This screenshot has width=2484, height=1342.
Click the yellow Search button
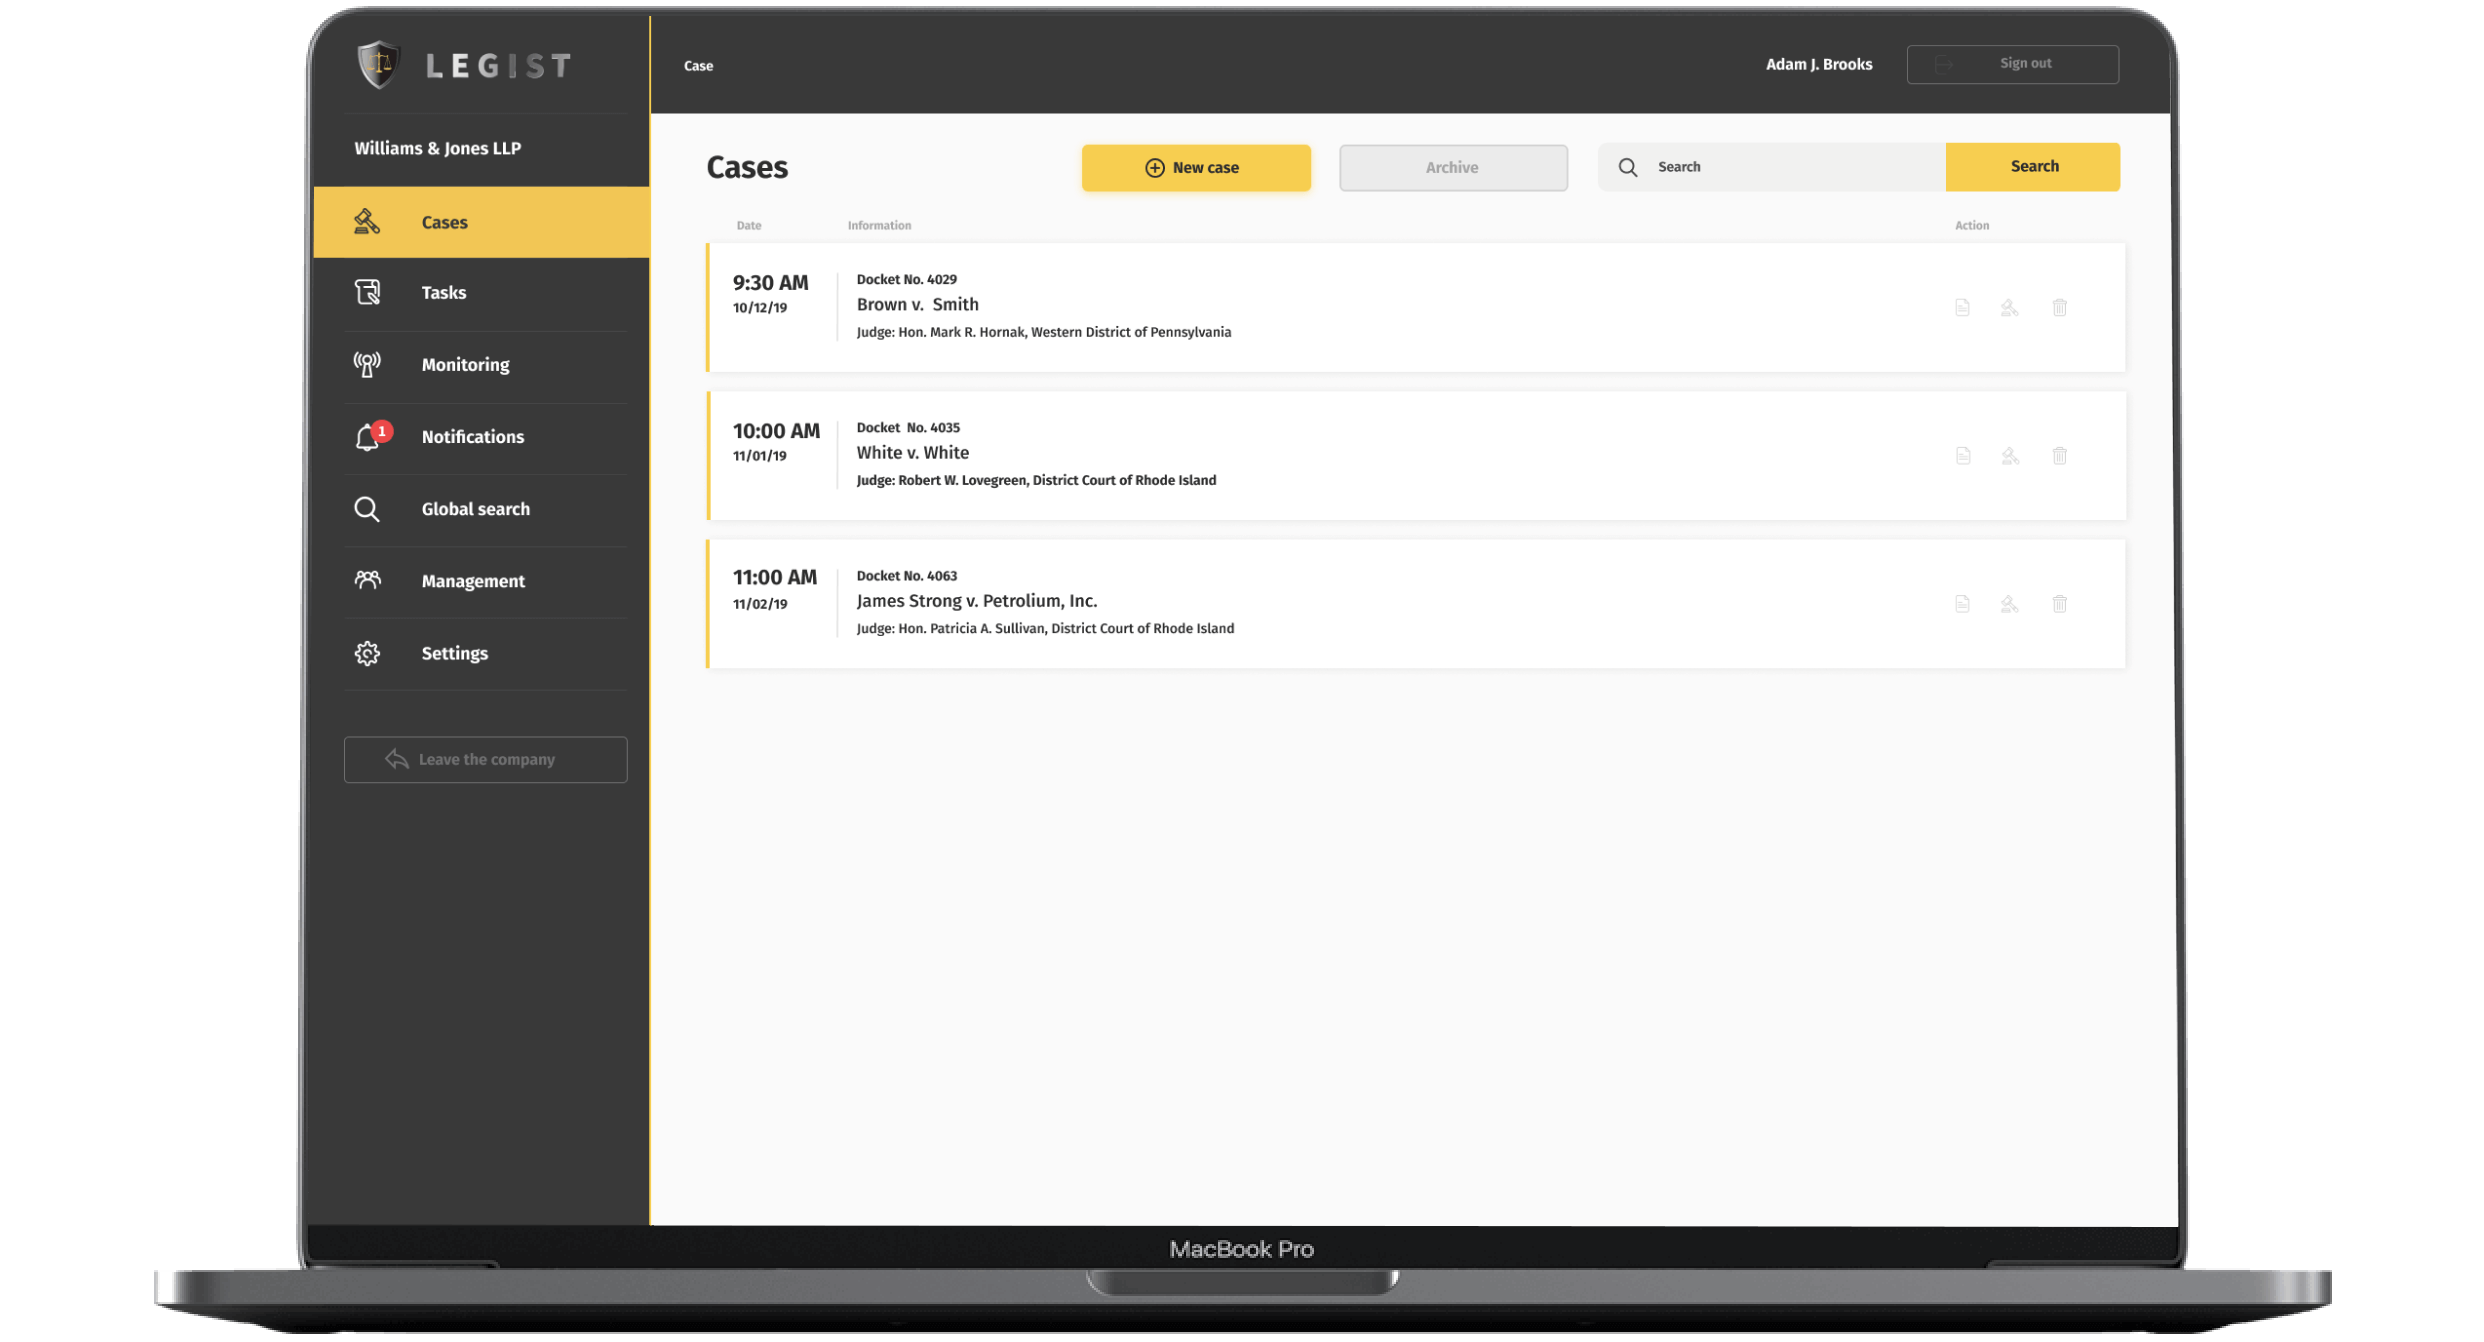click(x=2032, y=166)
